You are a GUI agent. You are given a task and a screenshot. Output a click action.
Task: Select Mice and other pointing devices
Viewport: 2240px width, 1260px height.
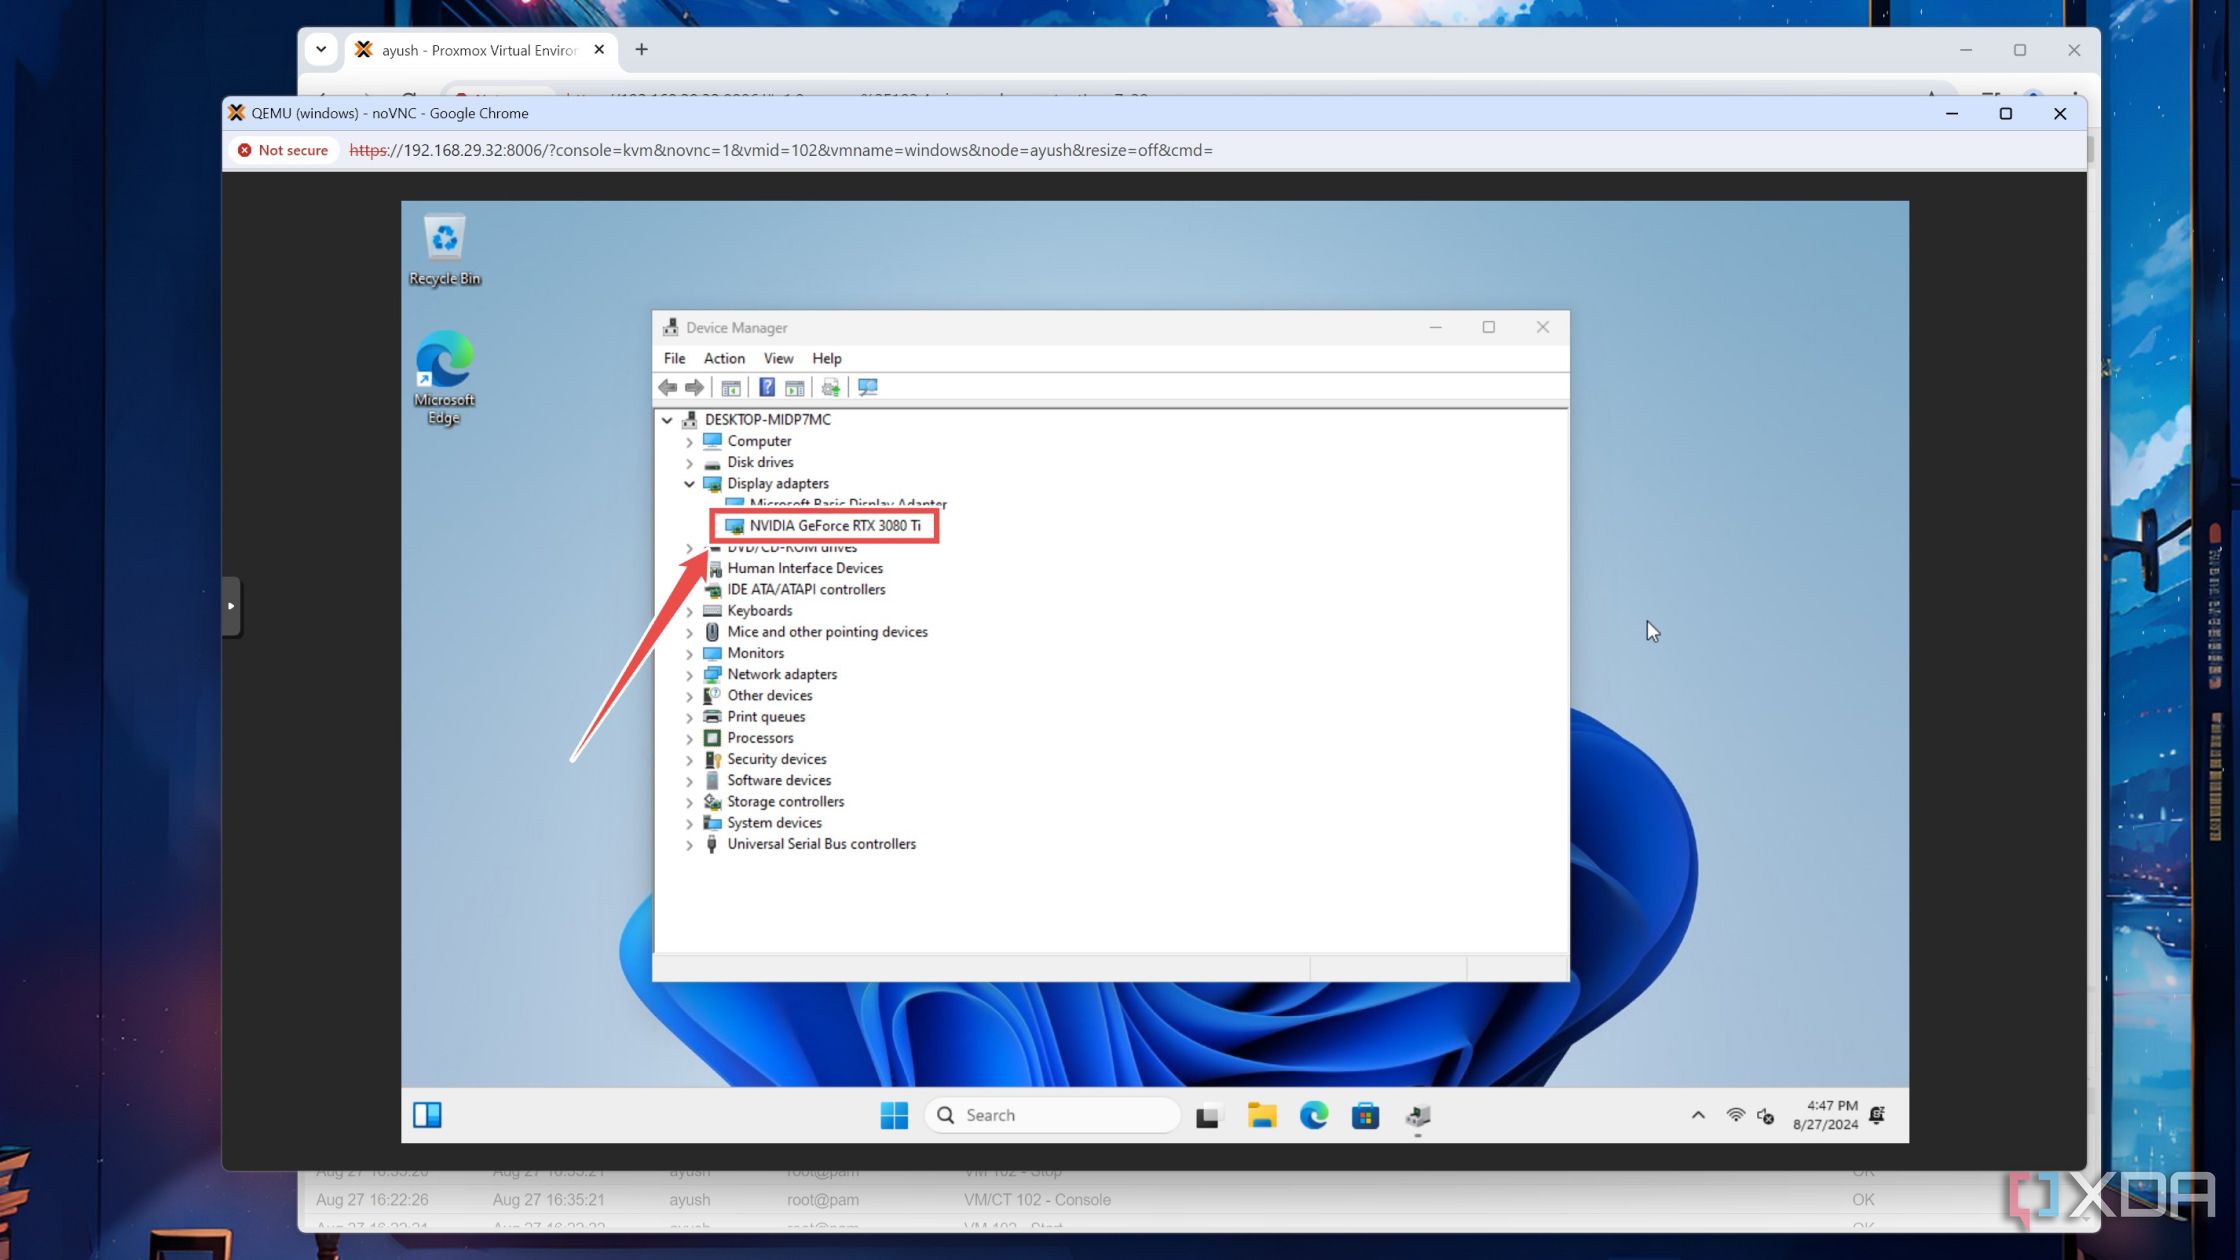coord(827,632)
